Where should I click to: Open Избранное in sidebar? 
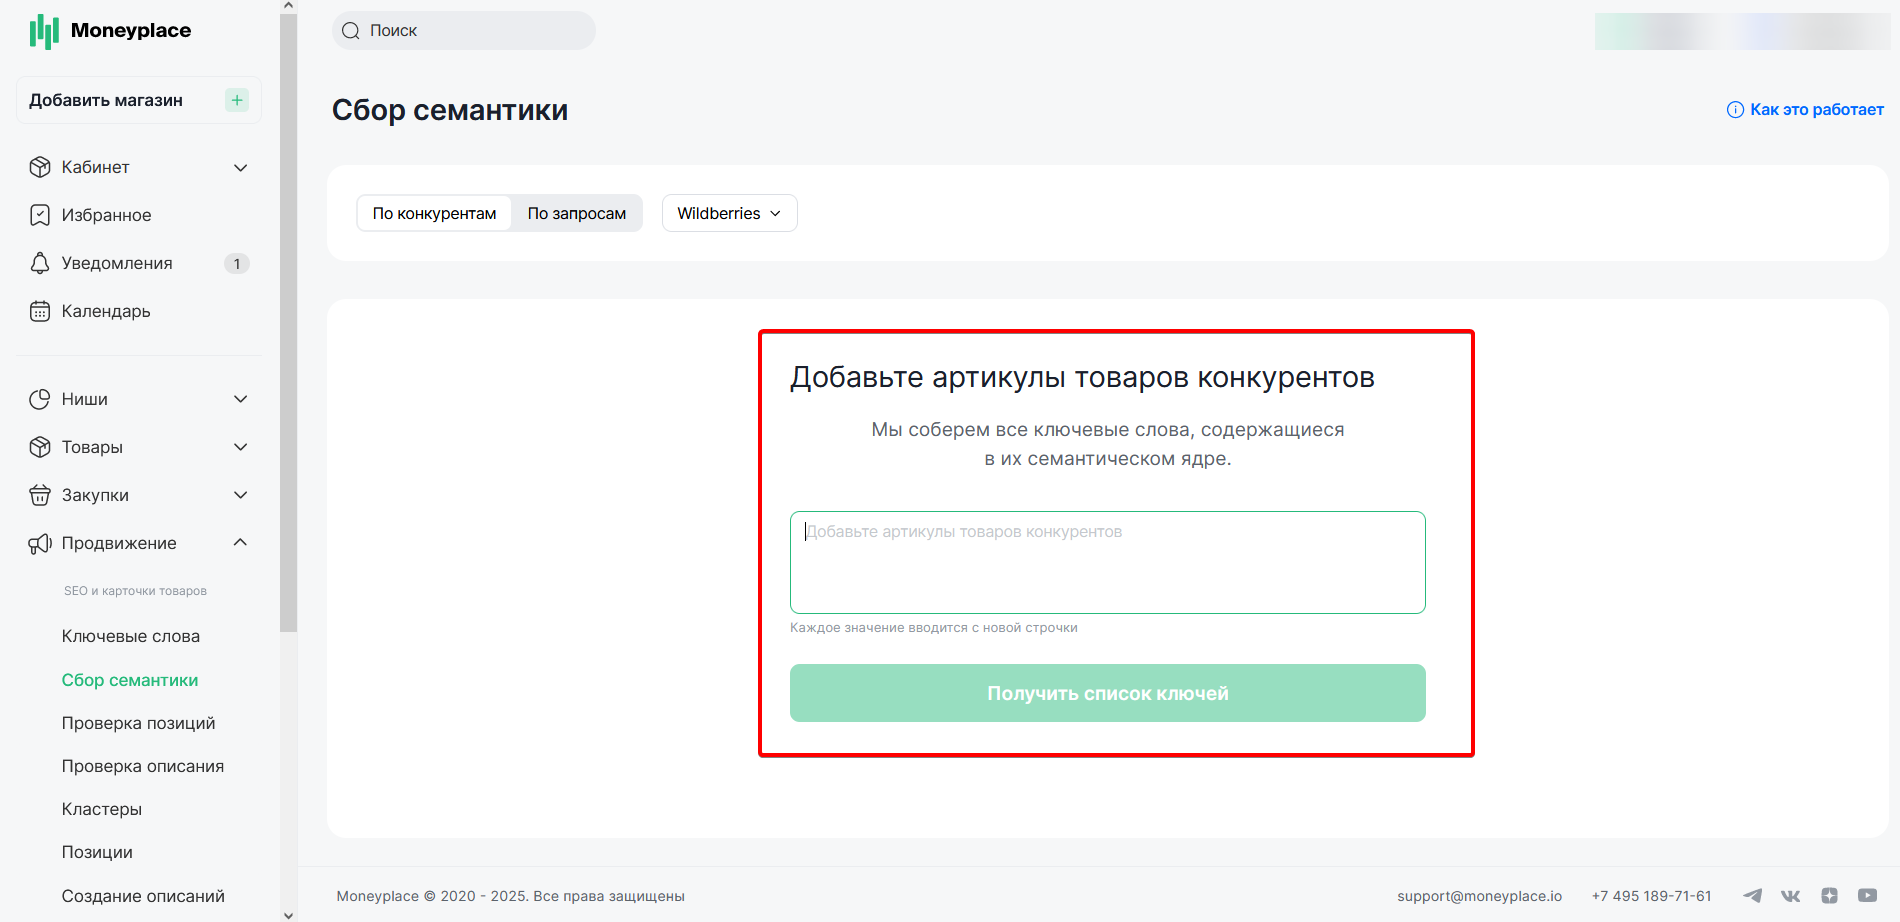click(107, 215)
